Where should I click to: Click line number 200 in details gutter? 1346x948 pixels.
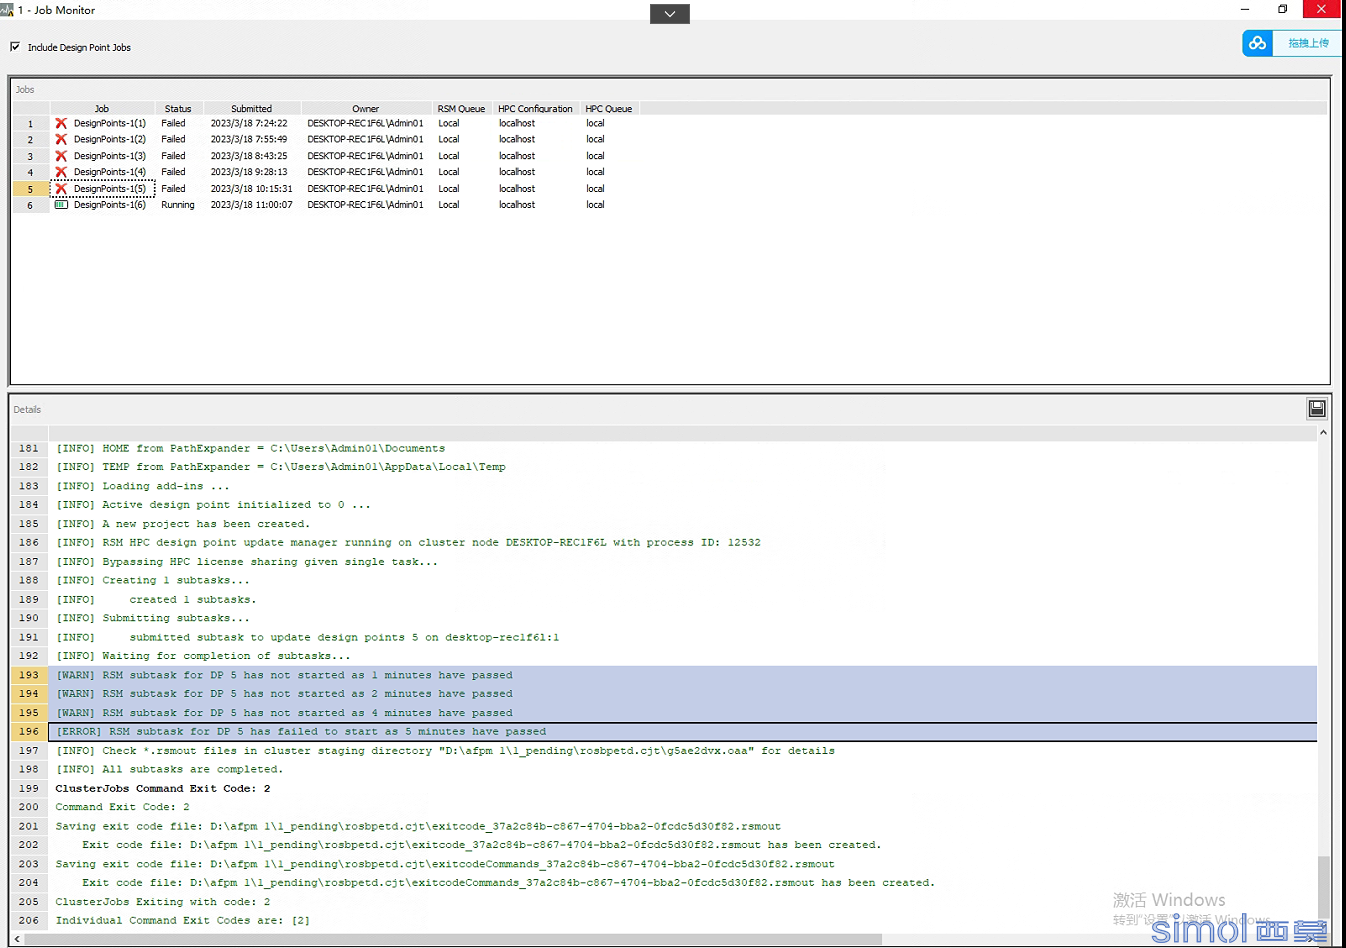pyautogui.click(x=29, y=807)
